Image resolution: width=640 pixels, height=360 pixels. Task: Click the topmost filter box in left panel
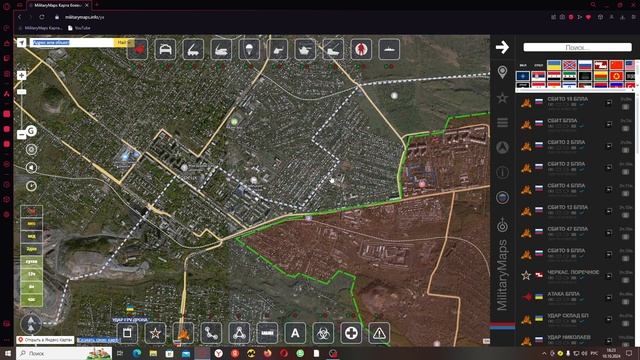tap(31, 211)
